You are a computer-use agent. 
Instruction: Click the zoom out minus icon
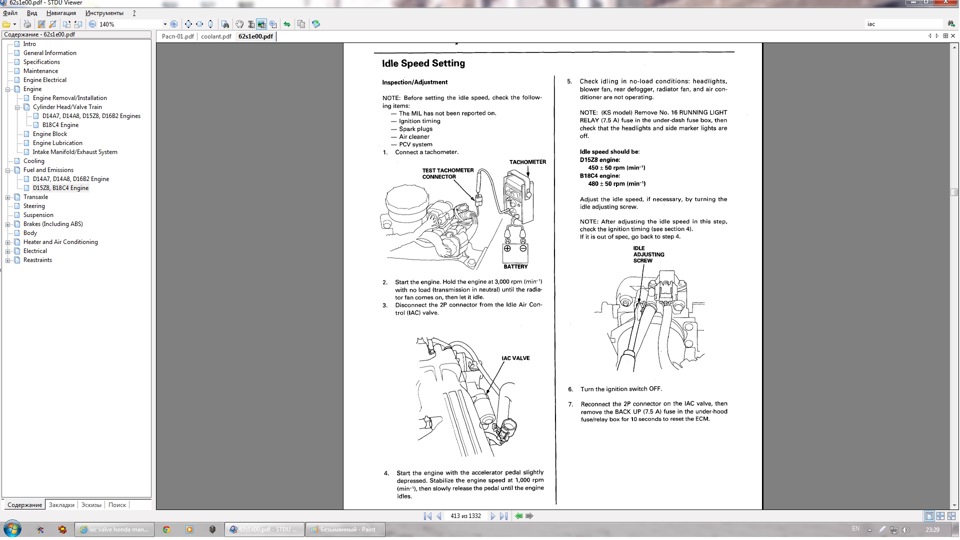click(92, 24)
